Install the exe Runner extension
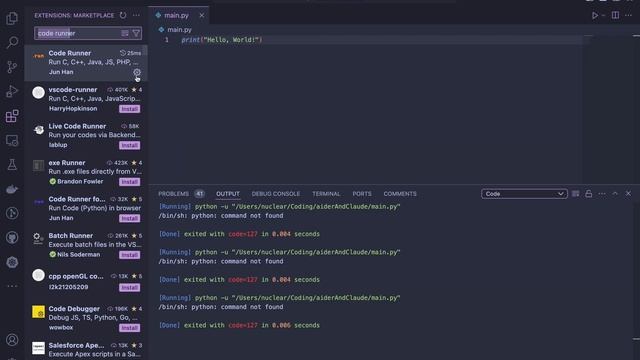This screenshot has width=640, height=360. (x=130, y=182)
